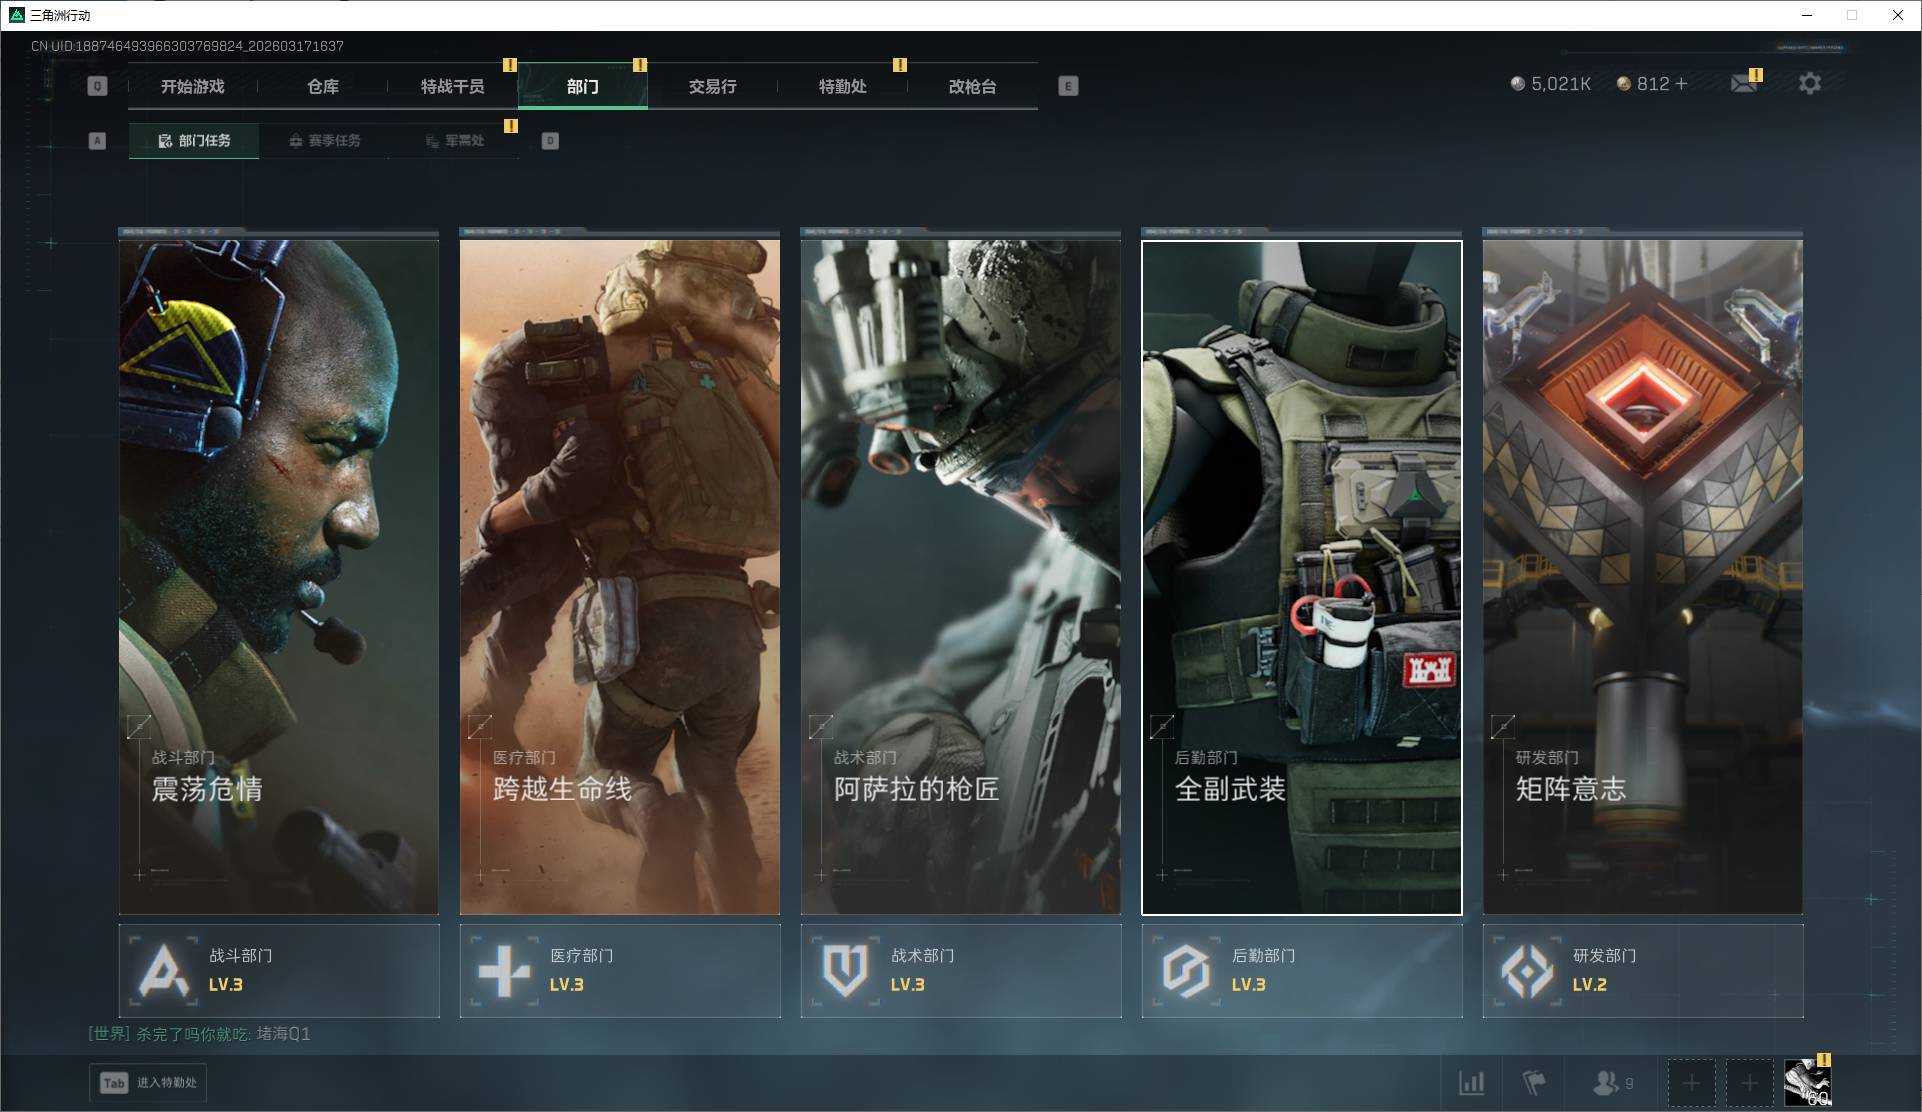
Task: Click the statistics bar chart icon
Action: [1471, 1082]
